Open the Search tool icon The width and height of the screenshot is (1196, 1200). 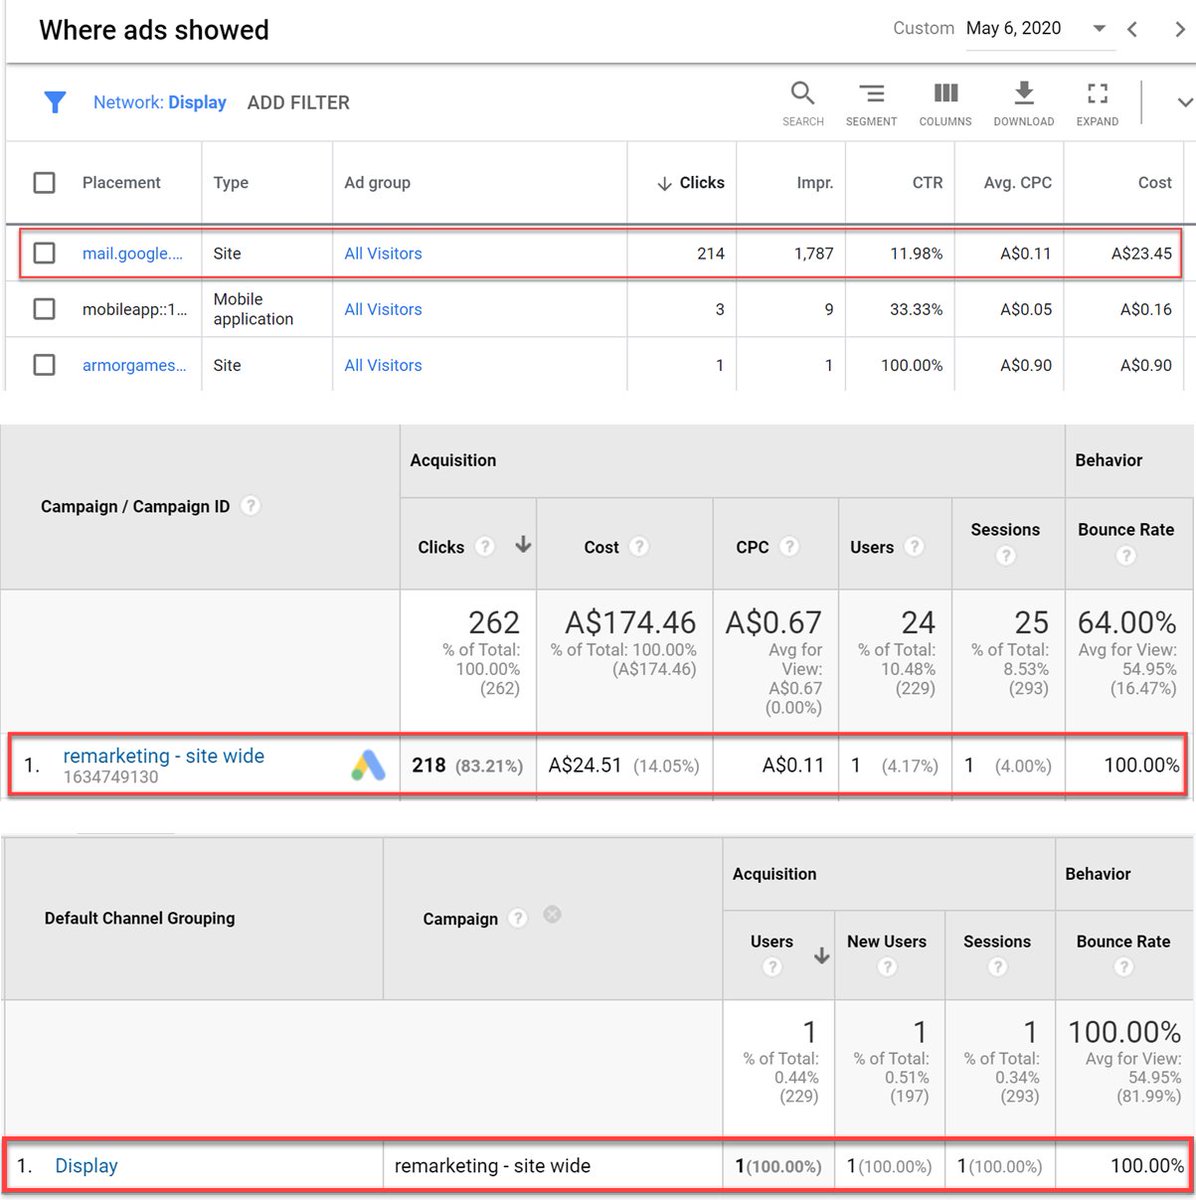[802, 94]
